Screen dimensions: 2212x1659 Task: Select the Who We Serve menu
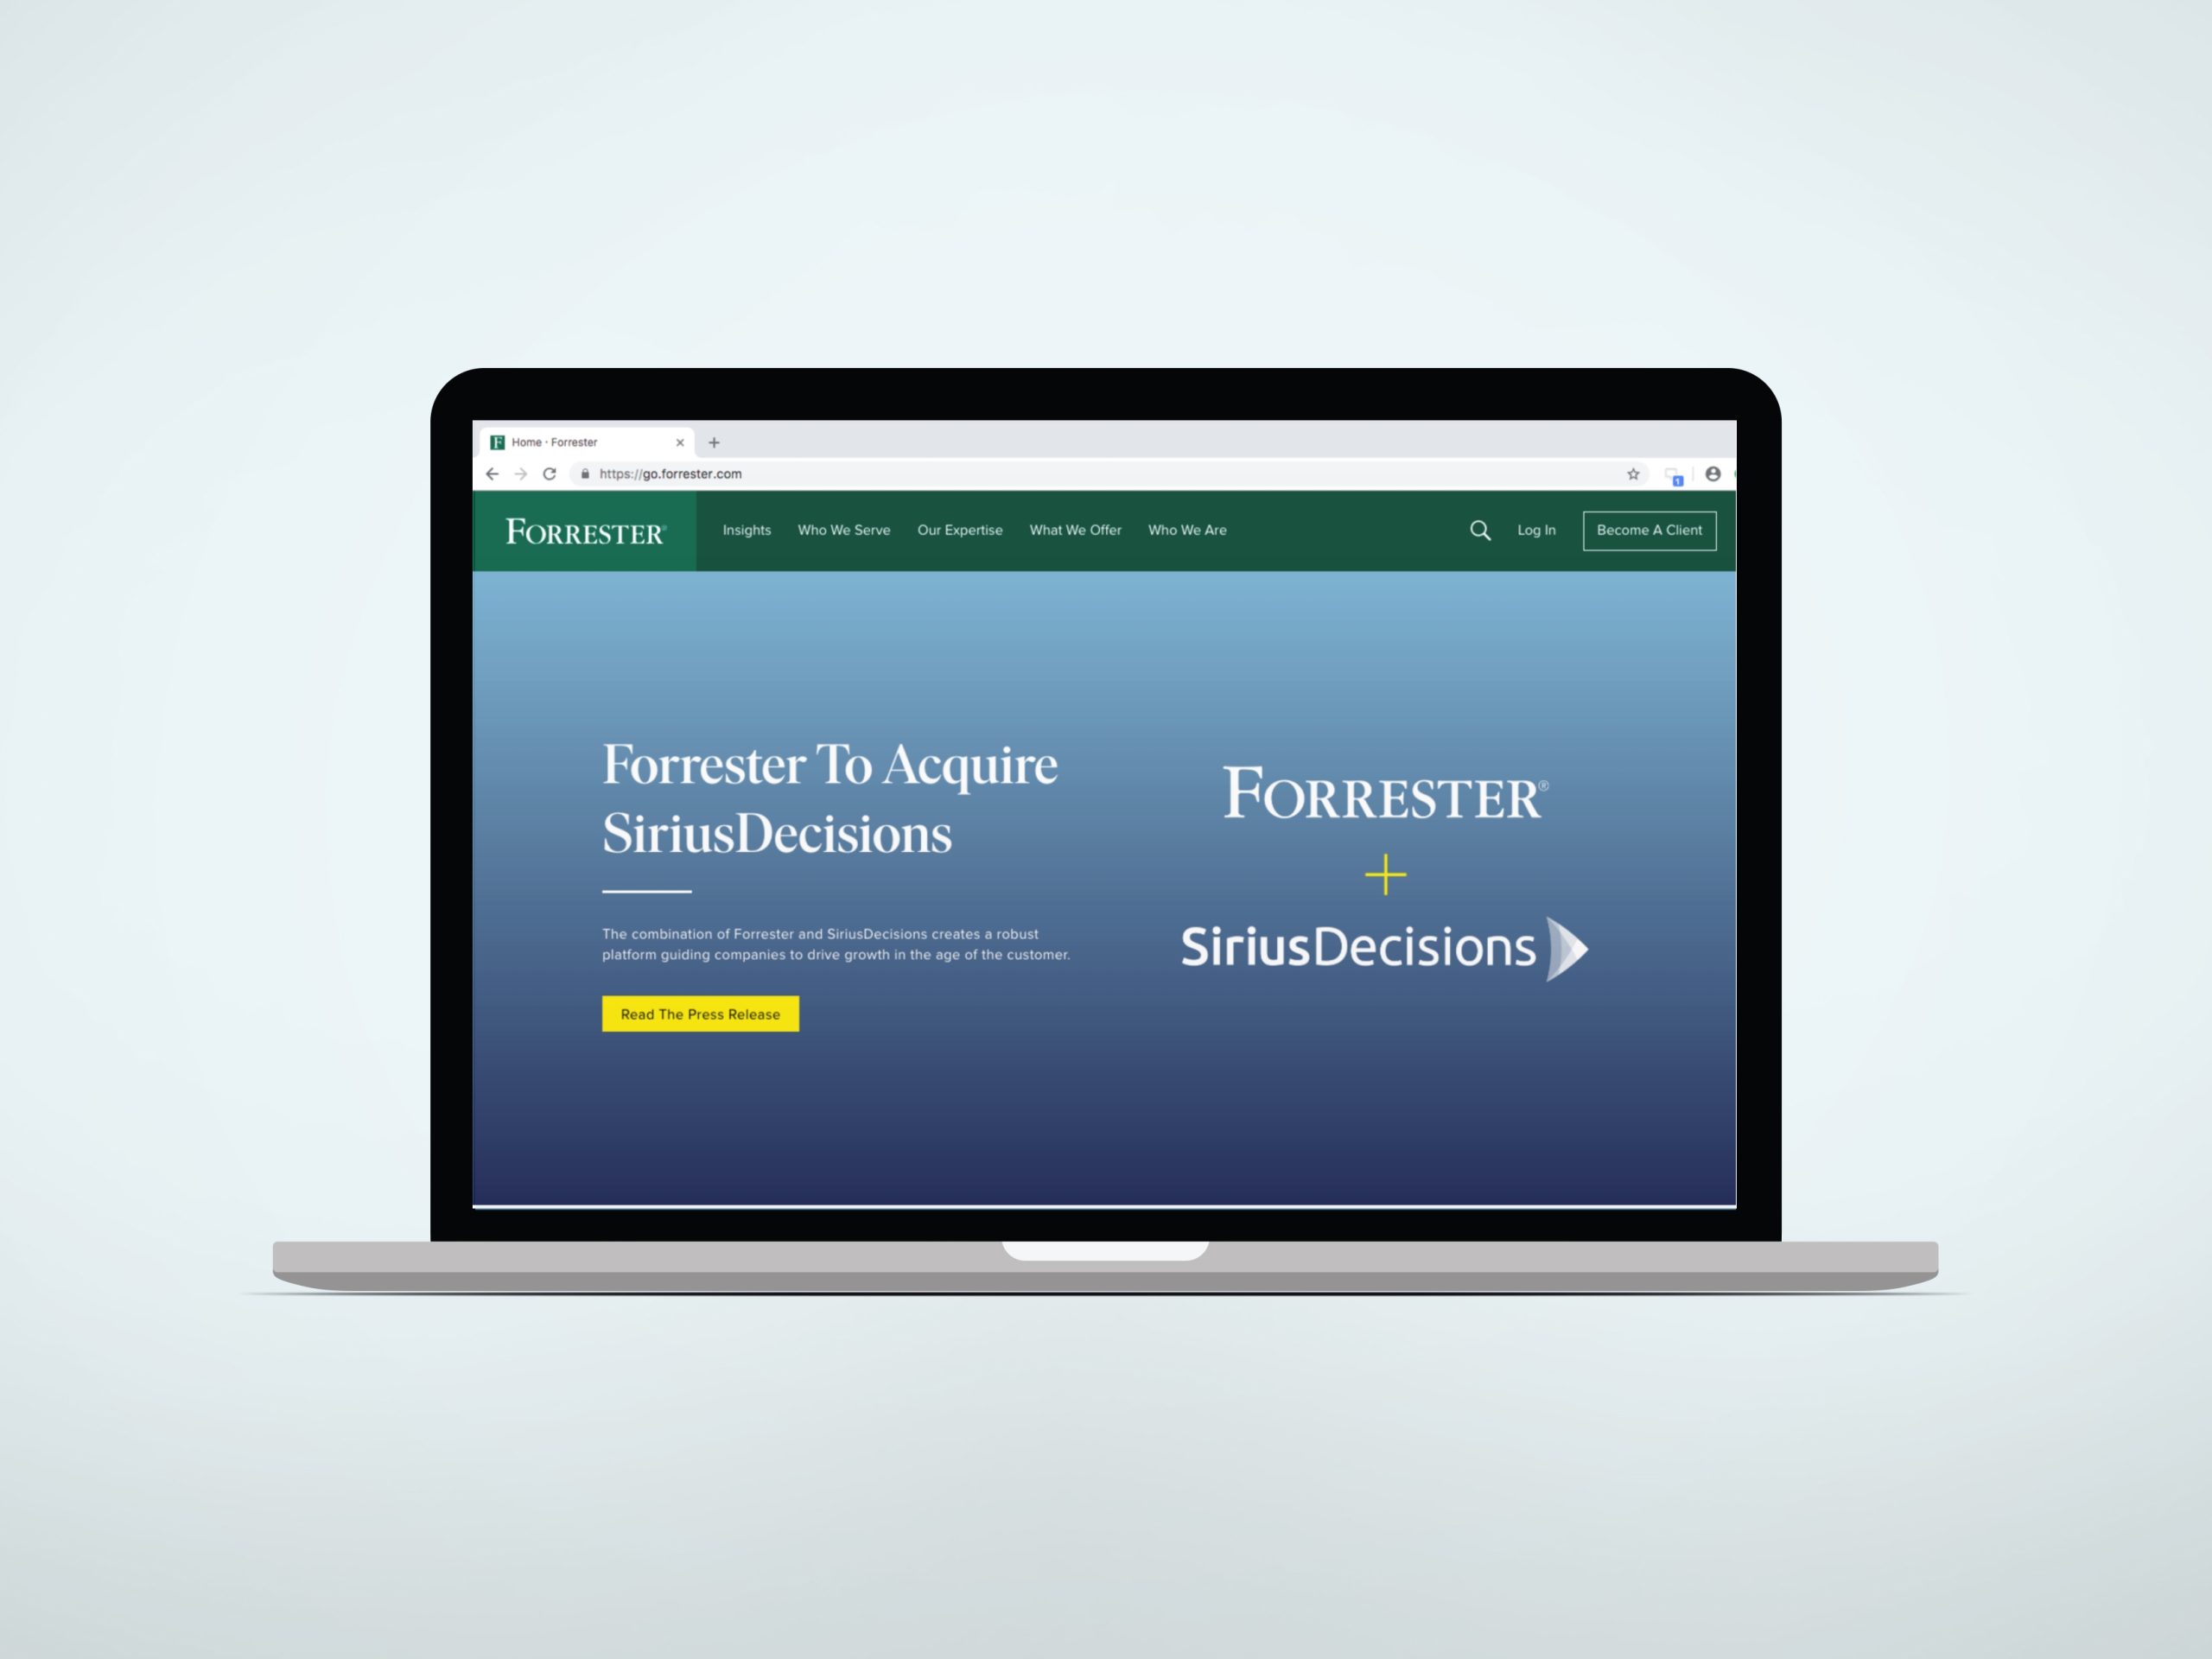point(845,530)
